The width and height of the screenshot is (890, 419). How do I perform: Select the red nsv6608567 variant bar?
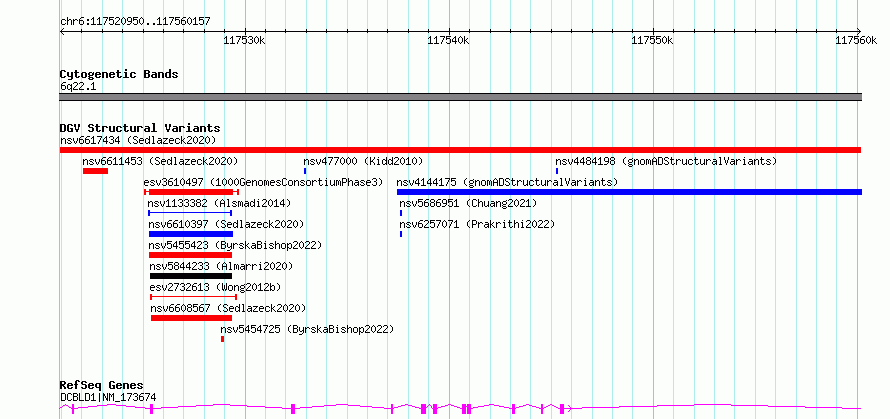pos(192,318)
